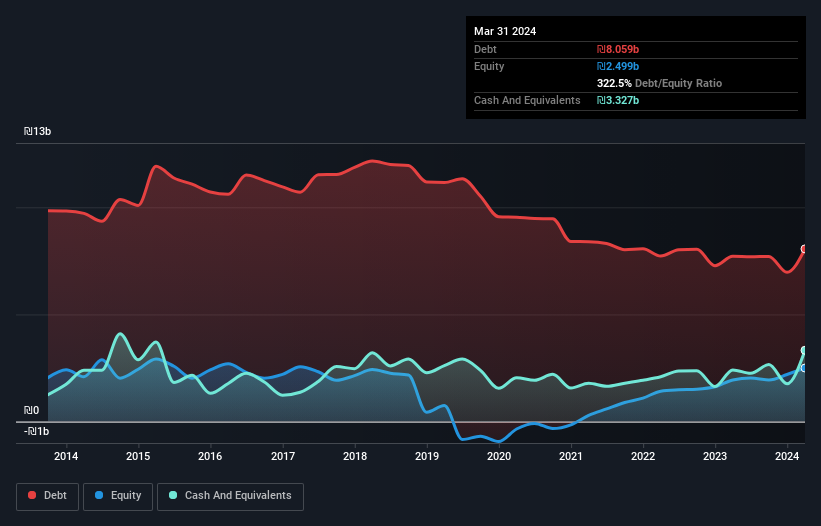Click the Debt row label in tooltip
This screenshot has width=821, height=526.
(485, 49)
